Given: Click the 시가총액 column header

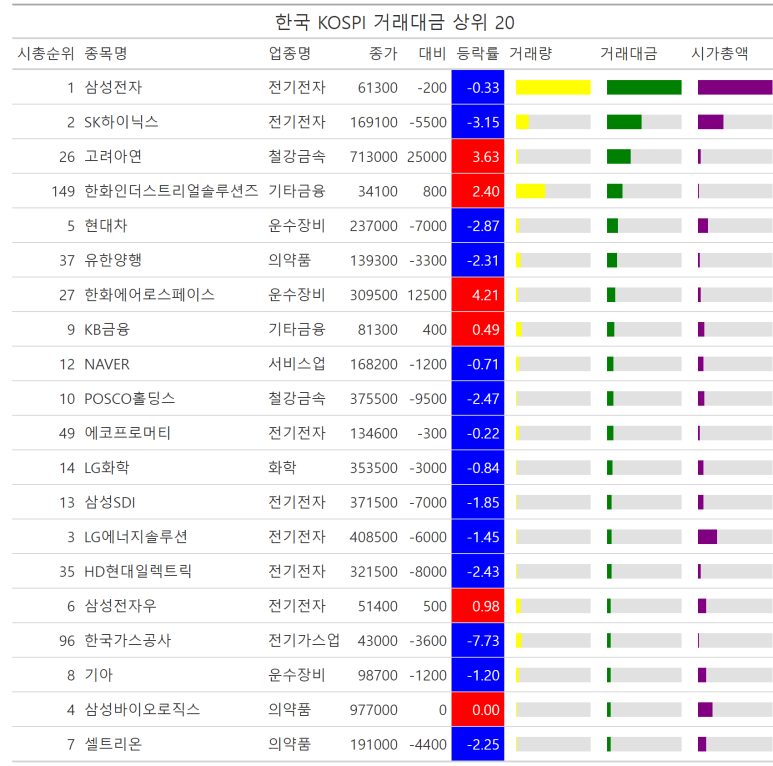Looking at the screenshot, I should [720, 53].
